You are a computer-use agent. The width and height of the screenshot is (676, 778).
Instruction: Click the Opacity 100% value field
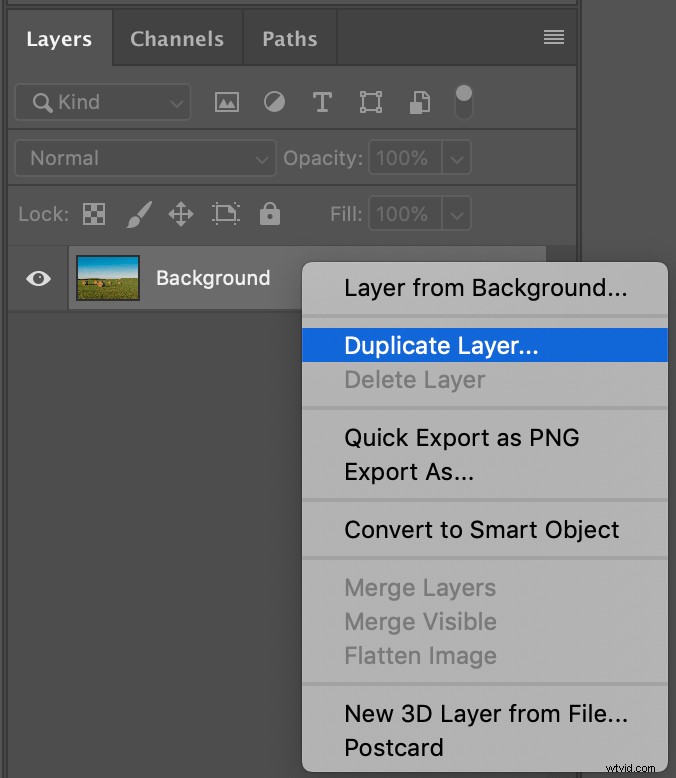(x=405, y=158)
